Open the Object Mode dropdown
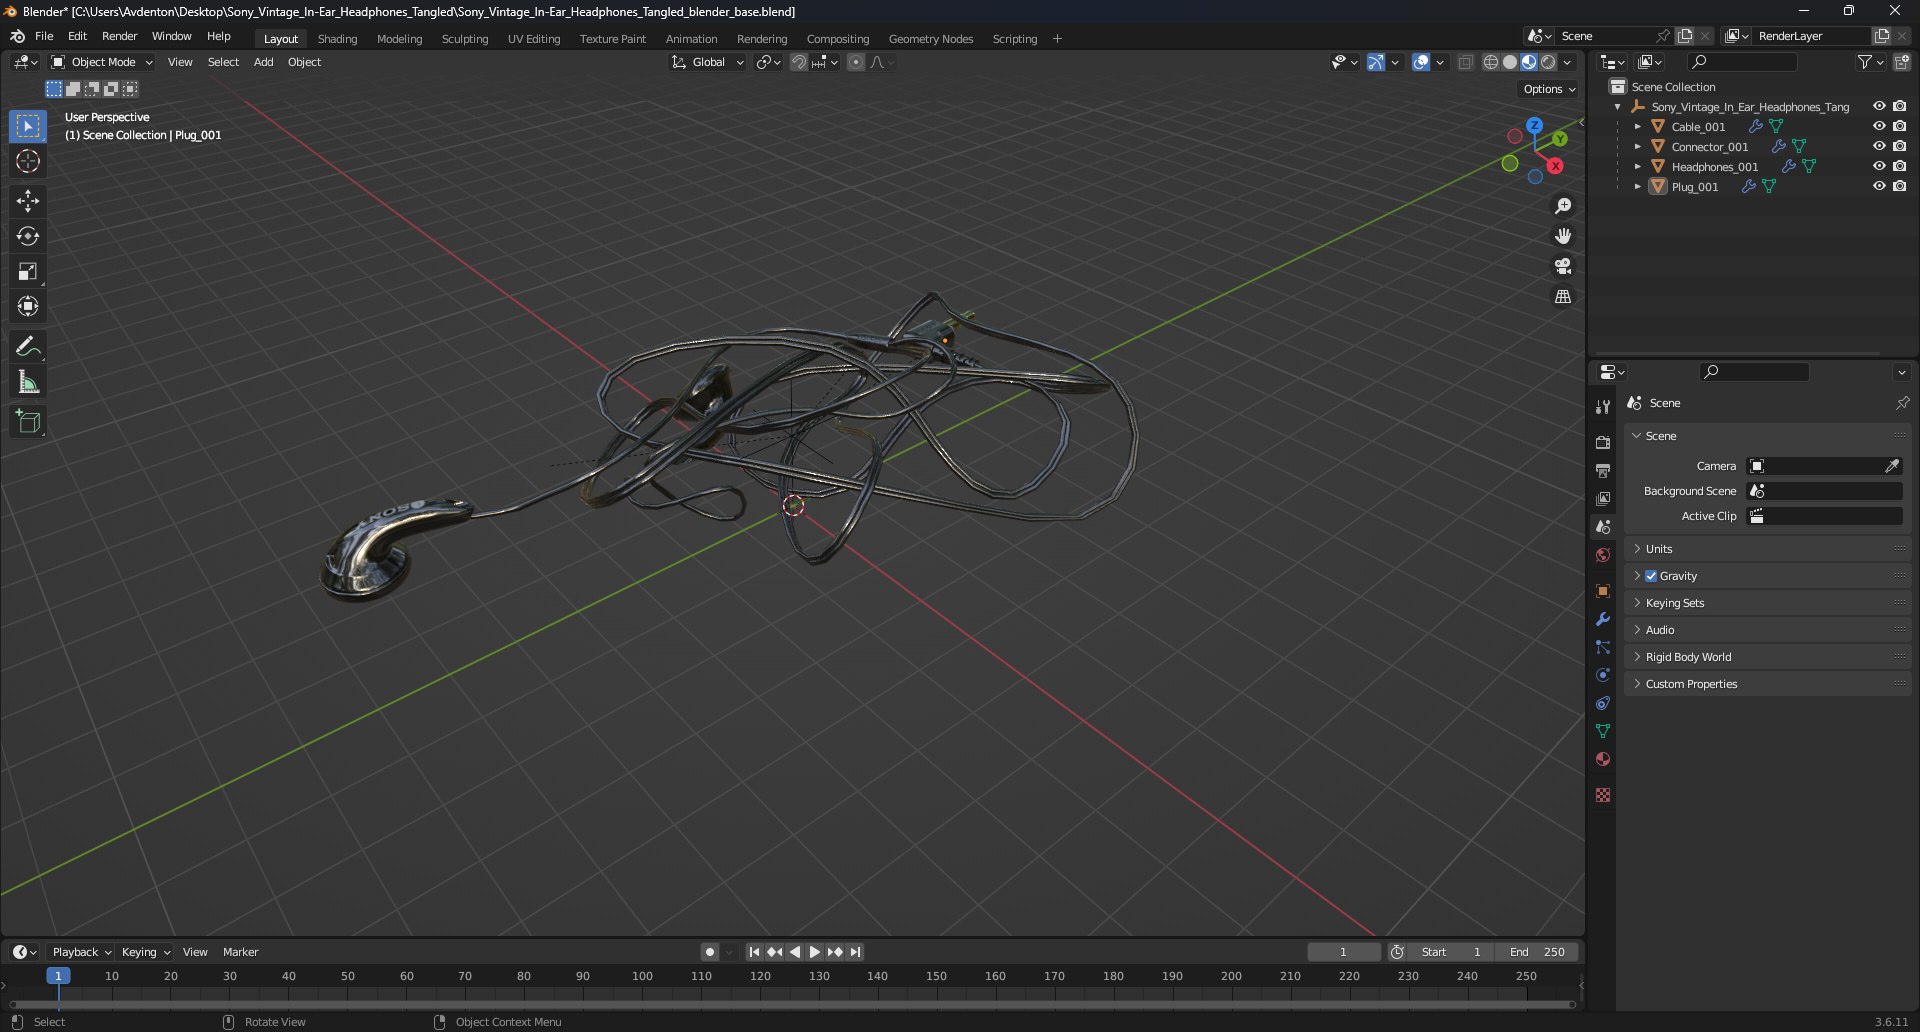 (102, 62)
